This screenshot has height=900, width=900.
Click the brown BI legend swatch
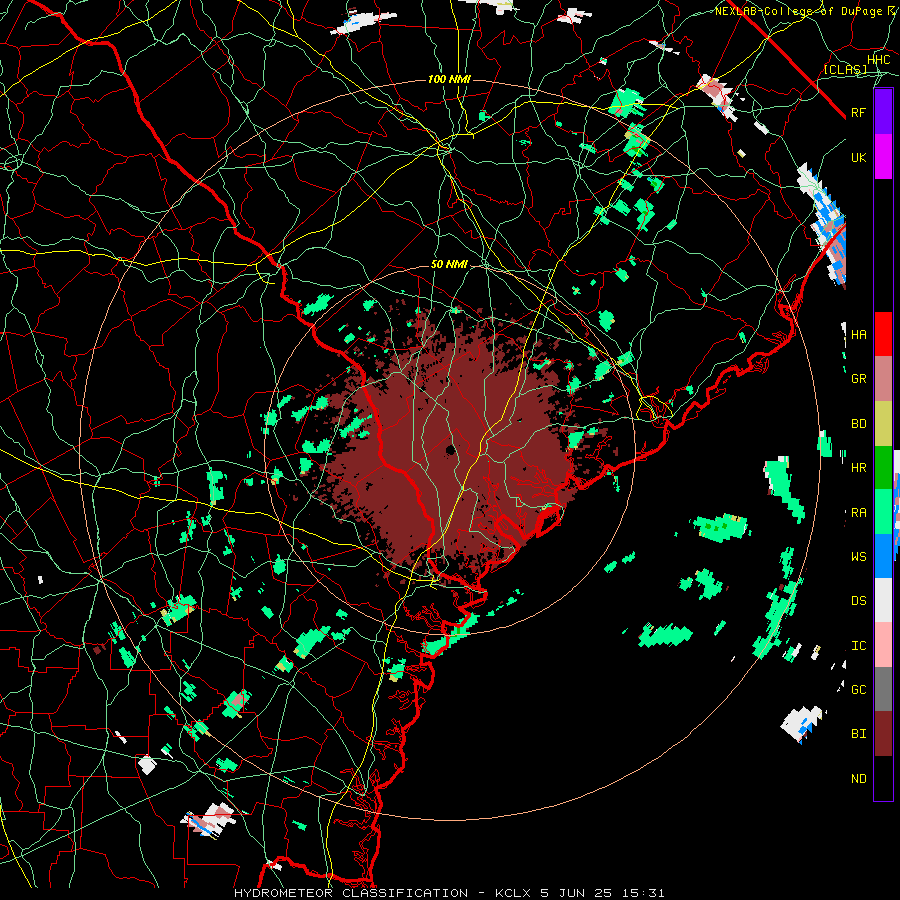click(883, 734)
